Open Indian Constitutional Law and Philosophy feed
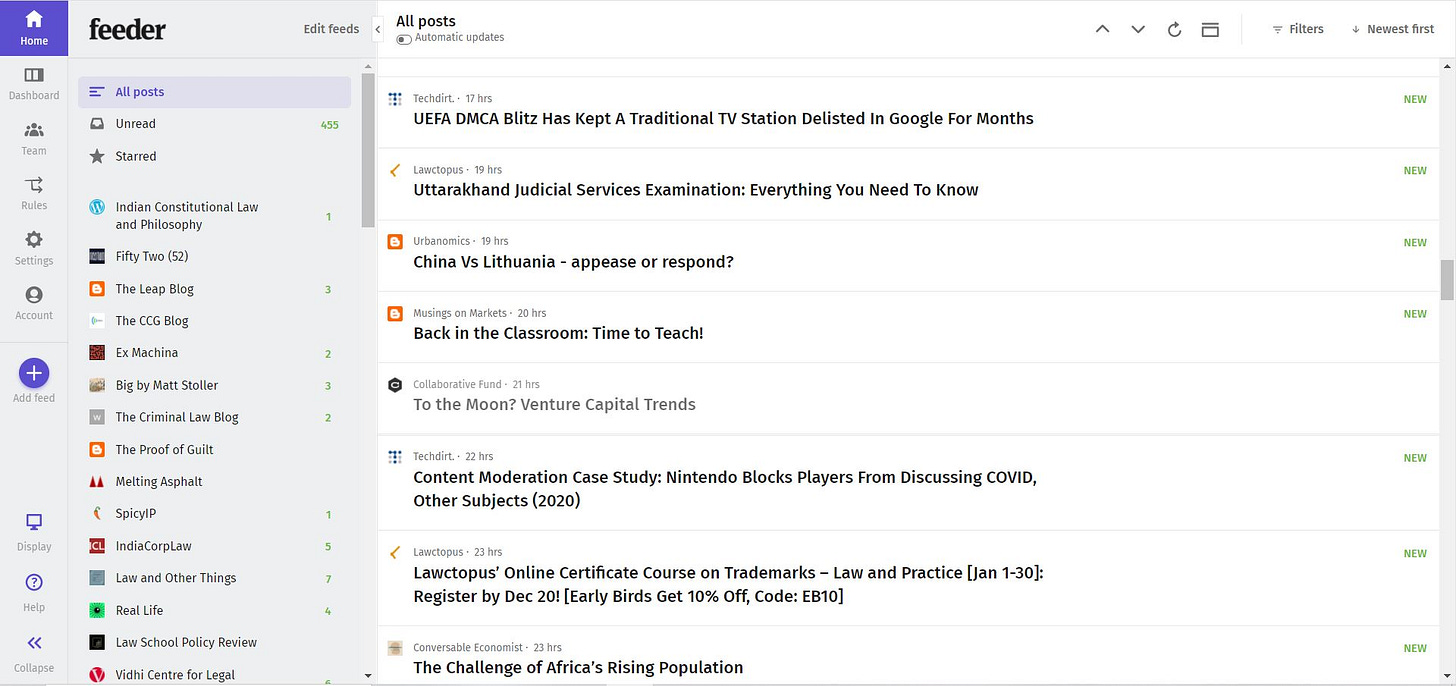The image size is (1456, 686). click(x=215, y=216)
